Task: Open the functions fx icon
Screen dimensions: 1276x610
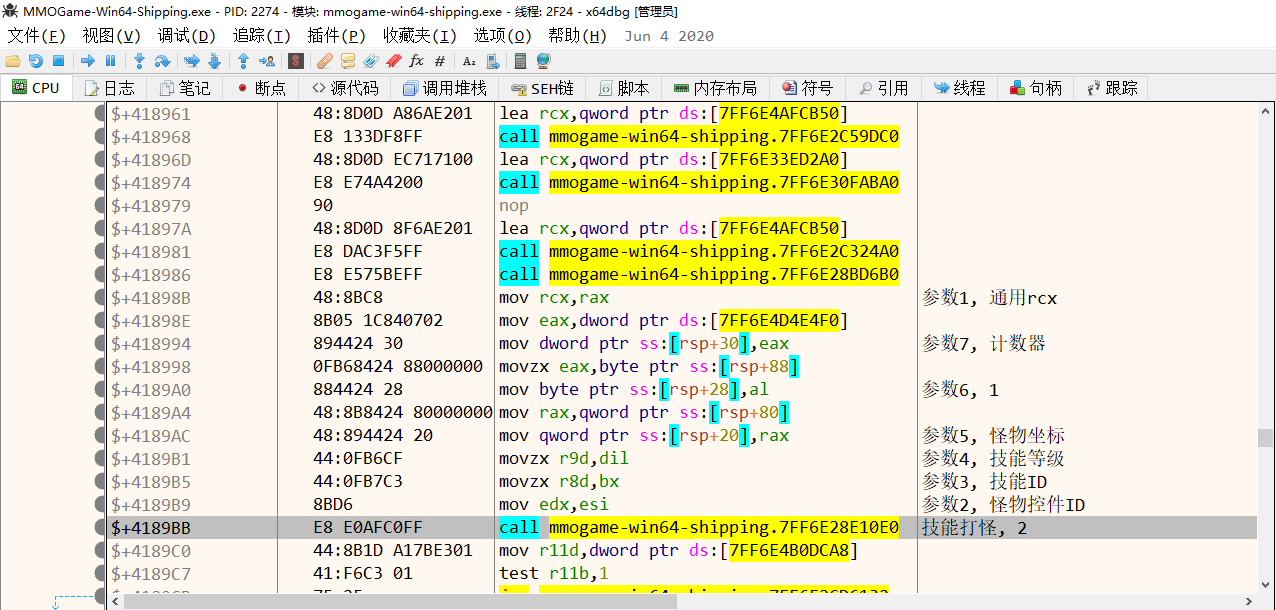Action: 416,61
